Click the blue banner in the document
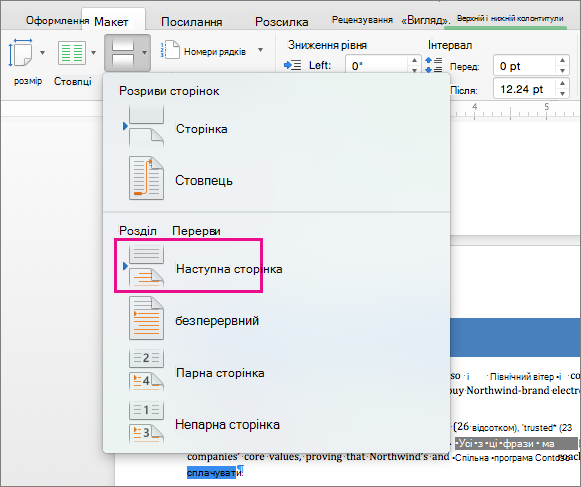This screenshot has height=487, width=581. coord(515,337)
